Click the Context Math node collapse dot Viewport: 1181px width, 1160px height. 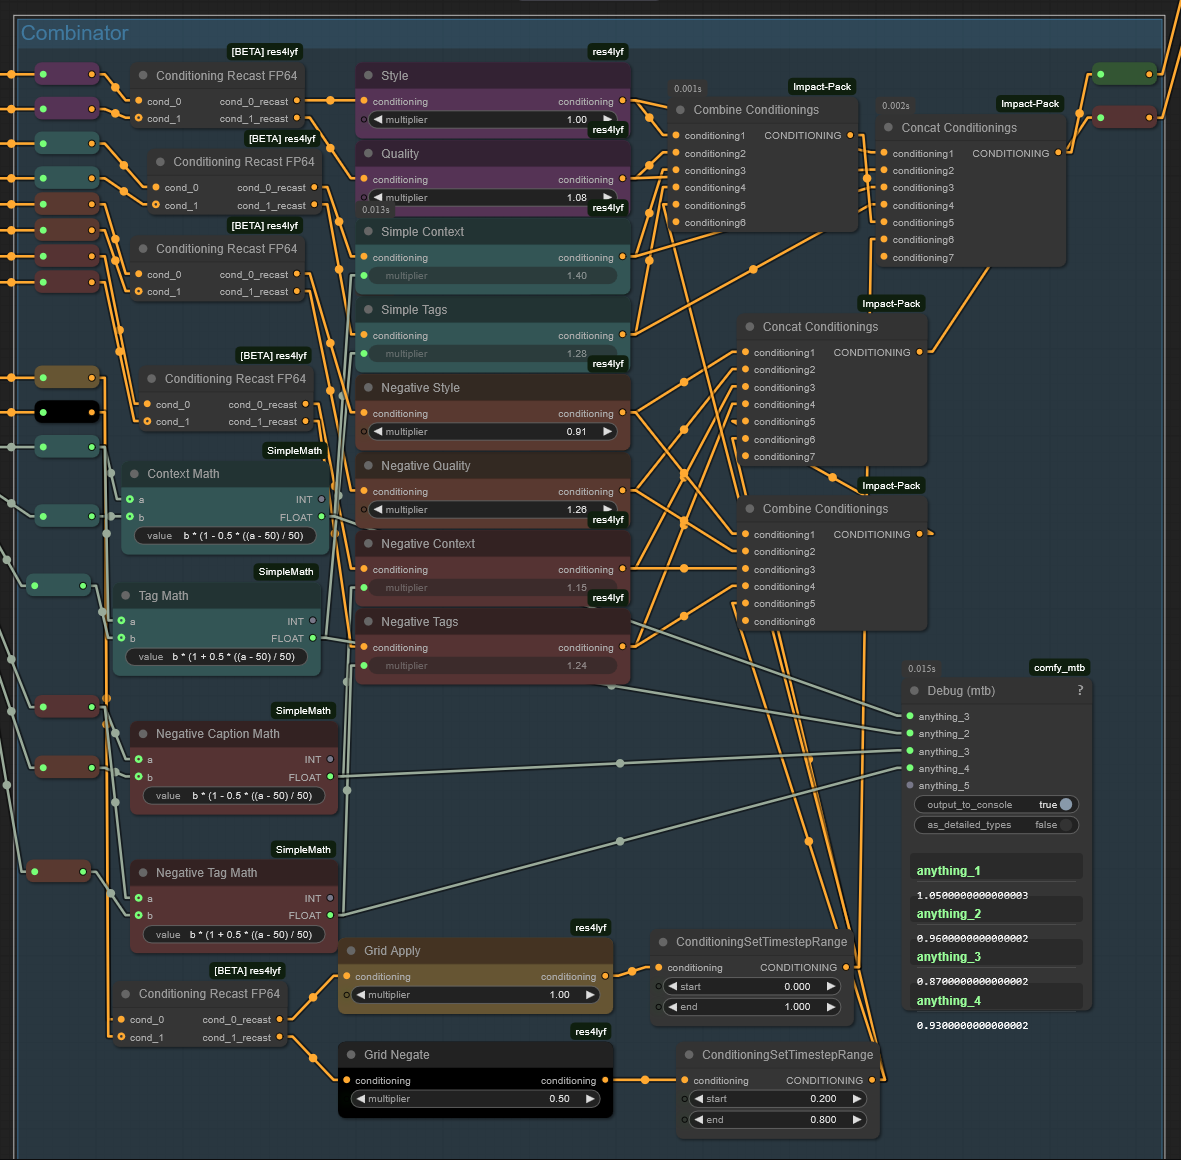pos(134,474)
